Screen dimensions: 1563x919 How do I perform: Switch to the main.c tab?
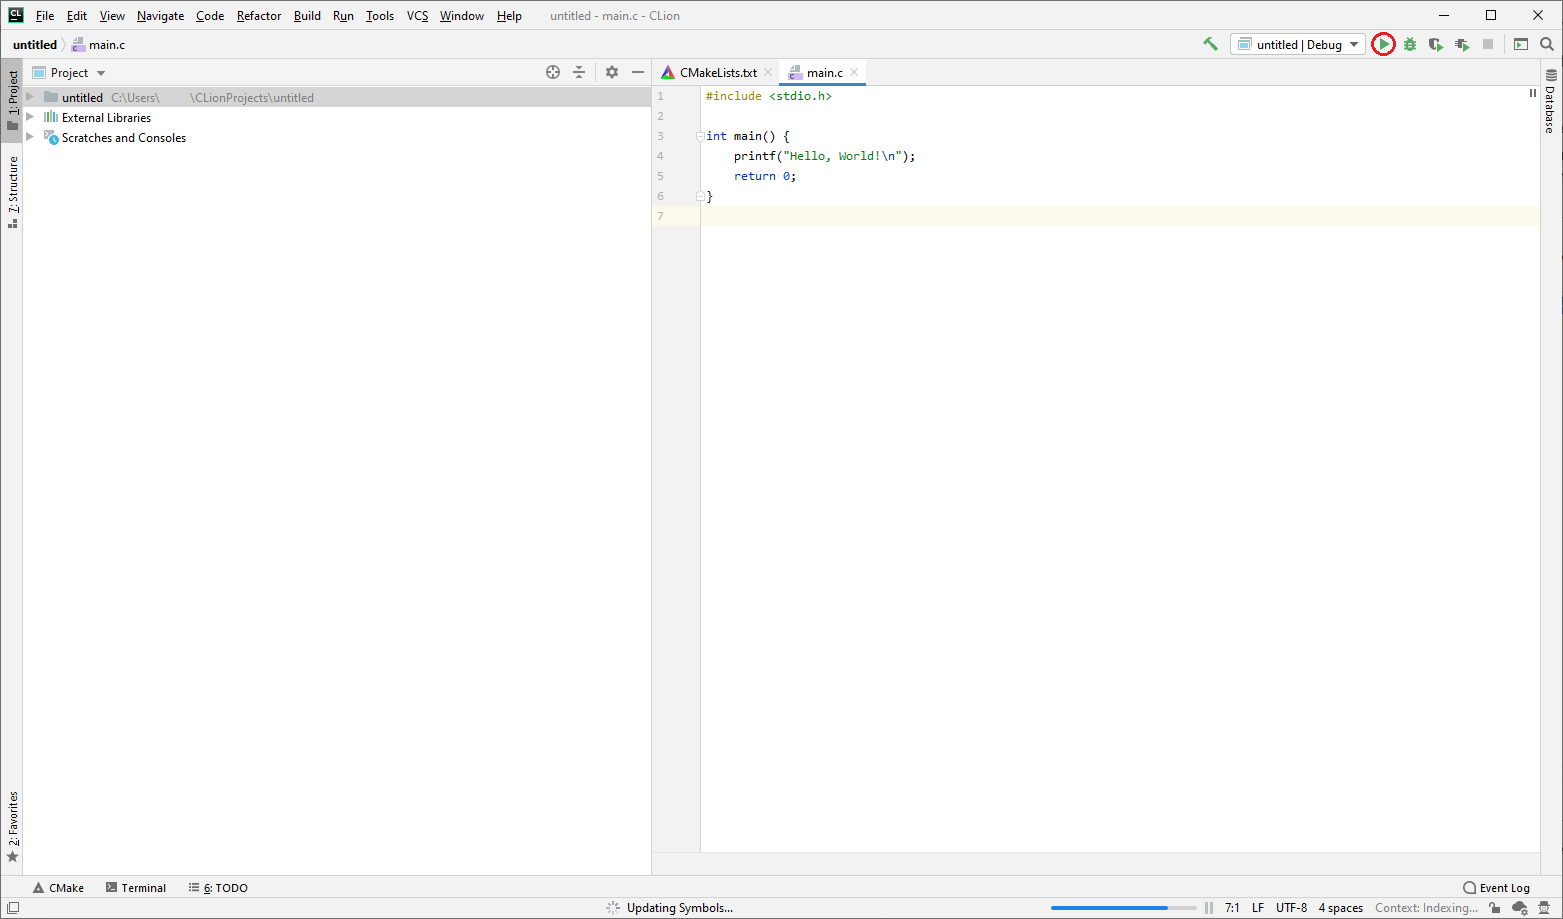click(825, 72)
